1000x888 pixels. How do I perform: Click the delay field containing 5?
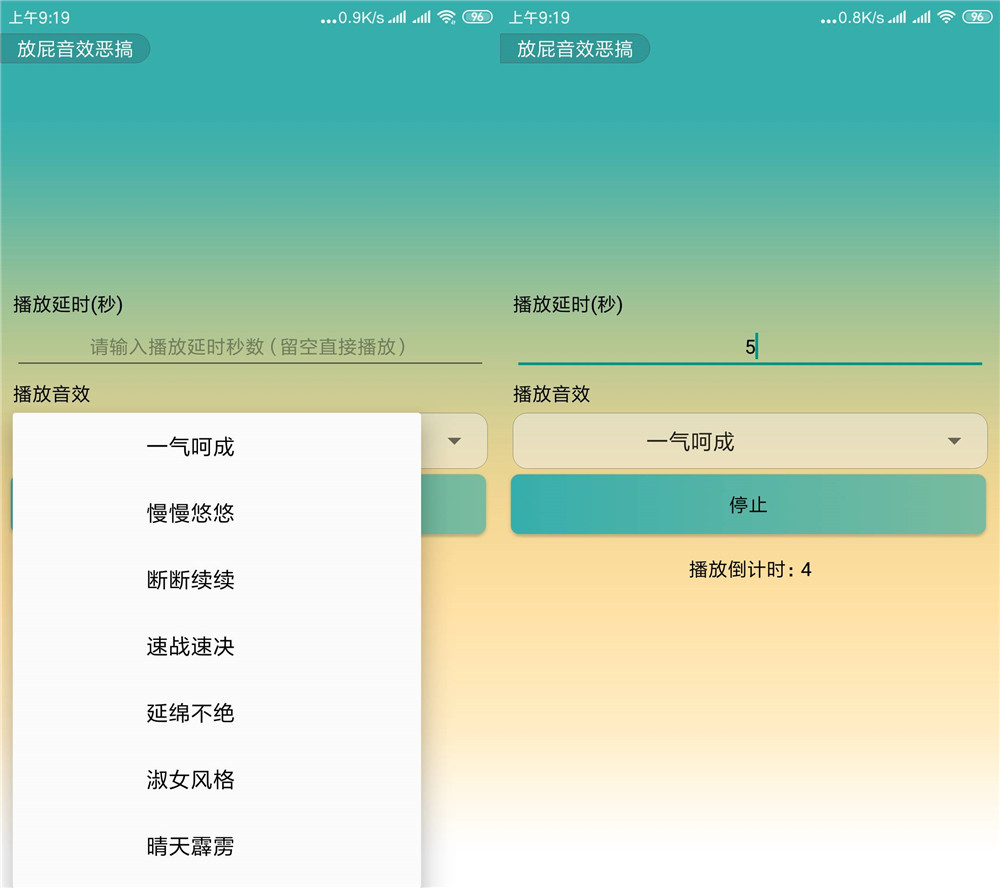pyautogui.click(x=749, y=347)
